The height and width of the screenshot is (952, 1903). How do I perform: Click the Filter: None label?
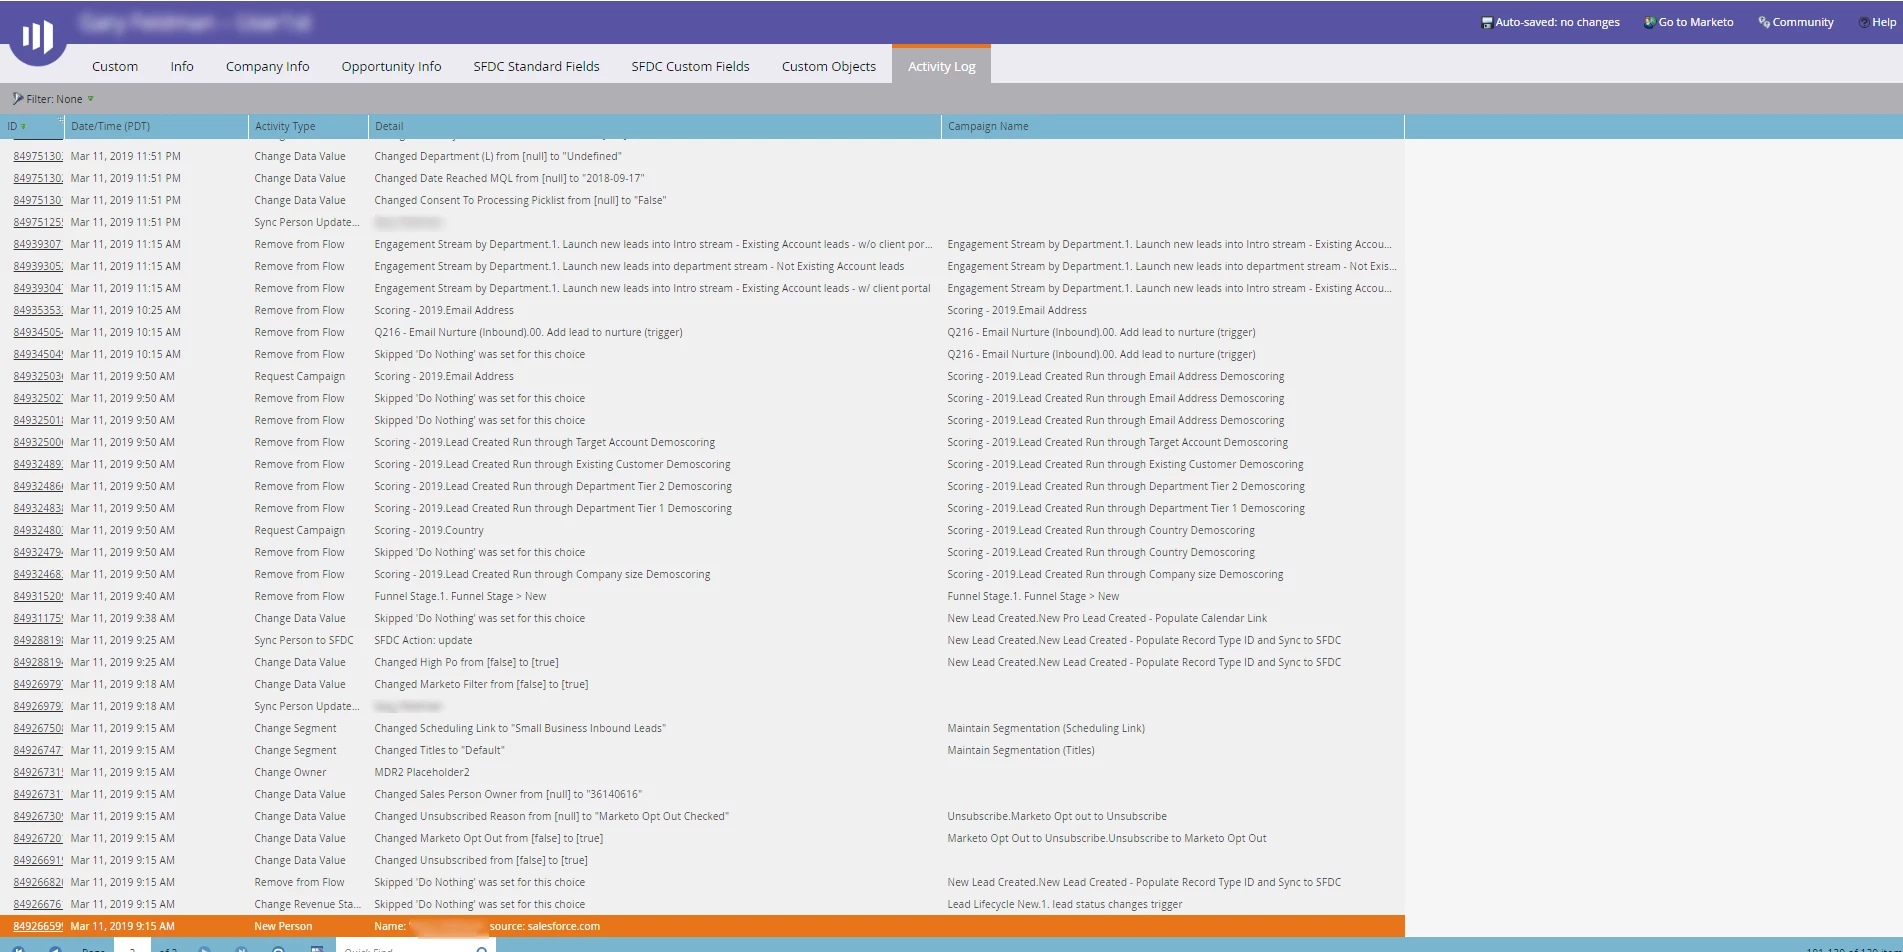click(54, 99)
